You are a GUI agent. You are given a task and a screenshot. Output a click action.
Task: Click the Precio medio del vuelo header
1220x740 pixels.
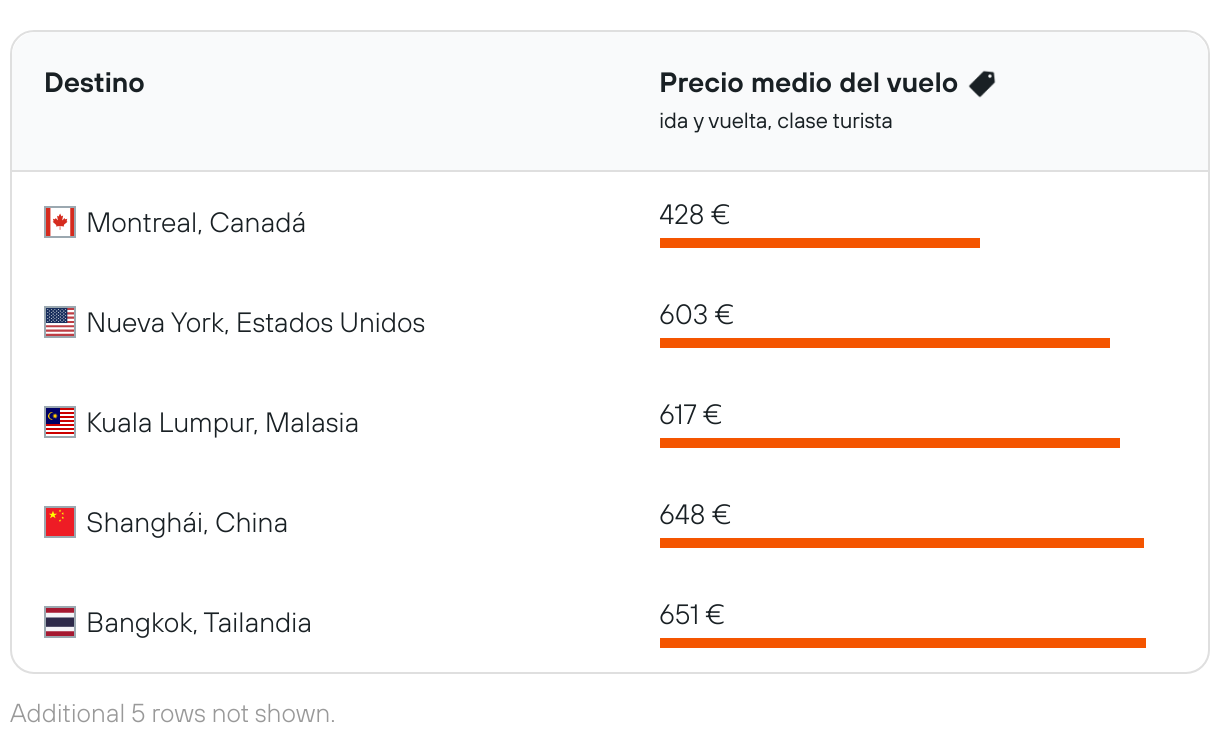pyautogui.click(x=808, y=83)
